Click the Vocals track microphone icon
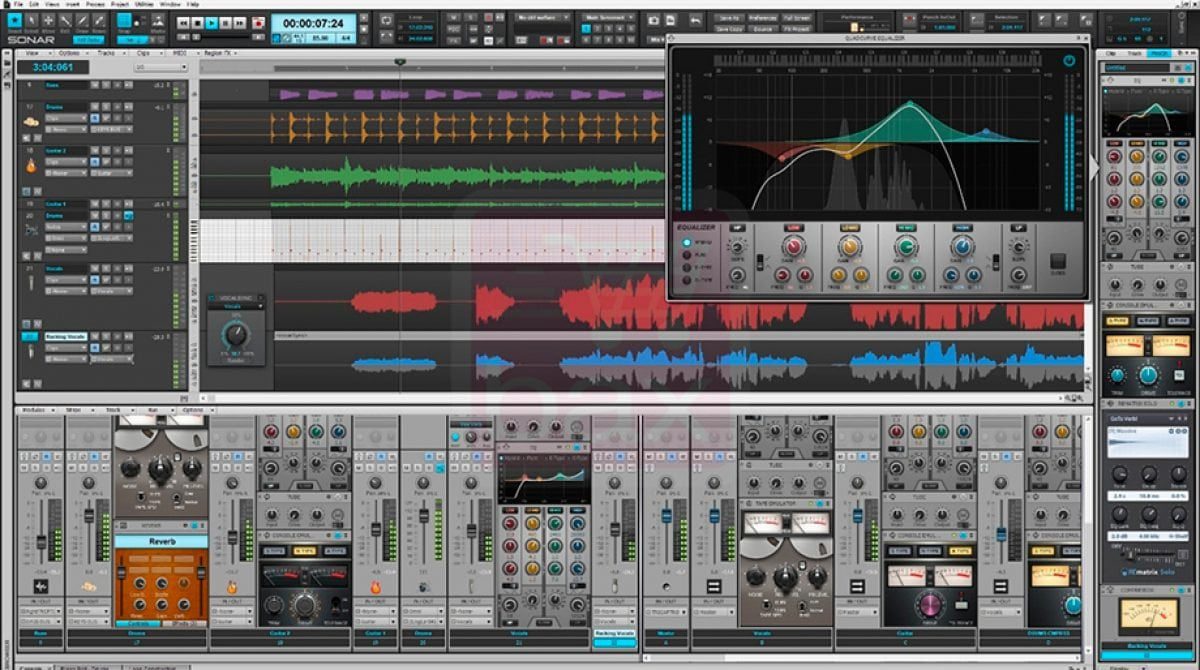Viewport: 1200px width, 670px height. click(x=31, y=283)
